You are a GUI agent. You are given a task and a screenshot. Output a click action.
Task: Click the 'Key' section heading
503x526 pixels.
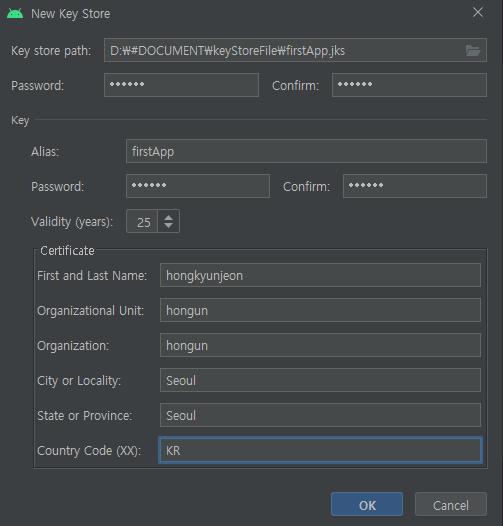point(20,120)
